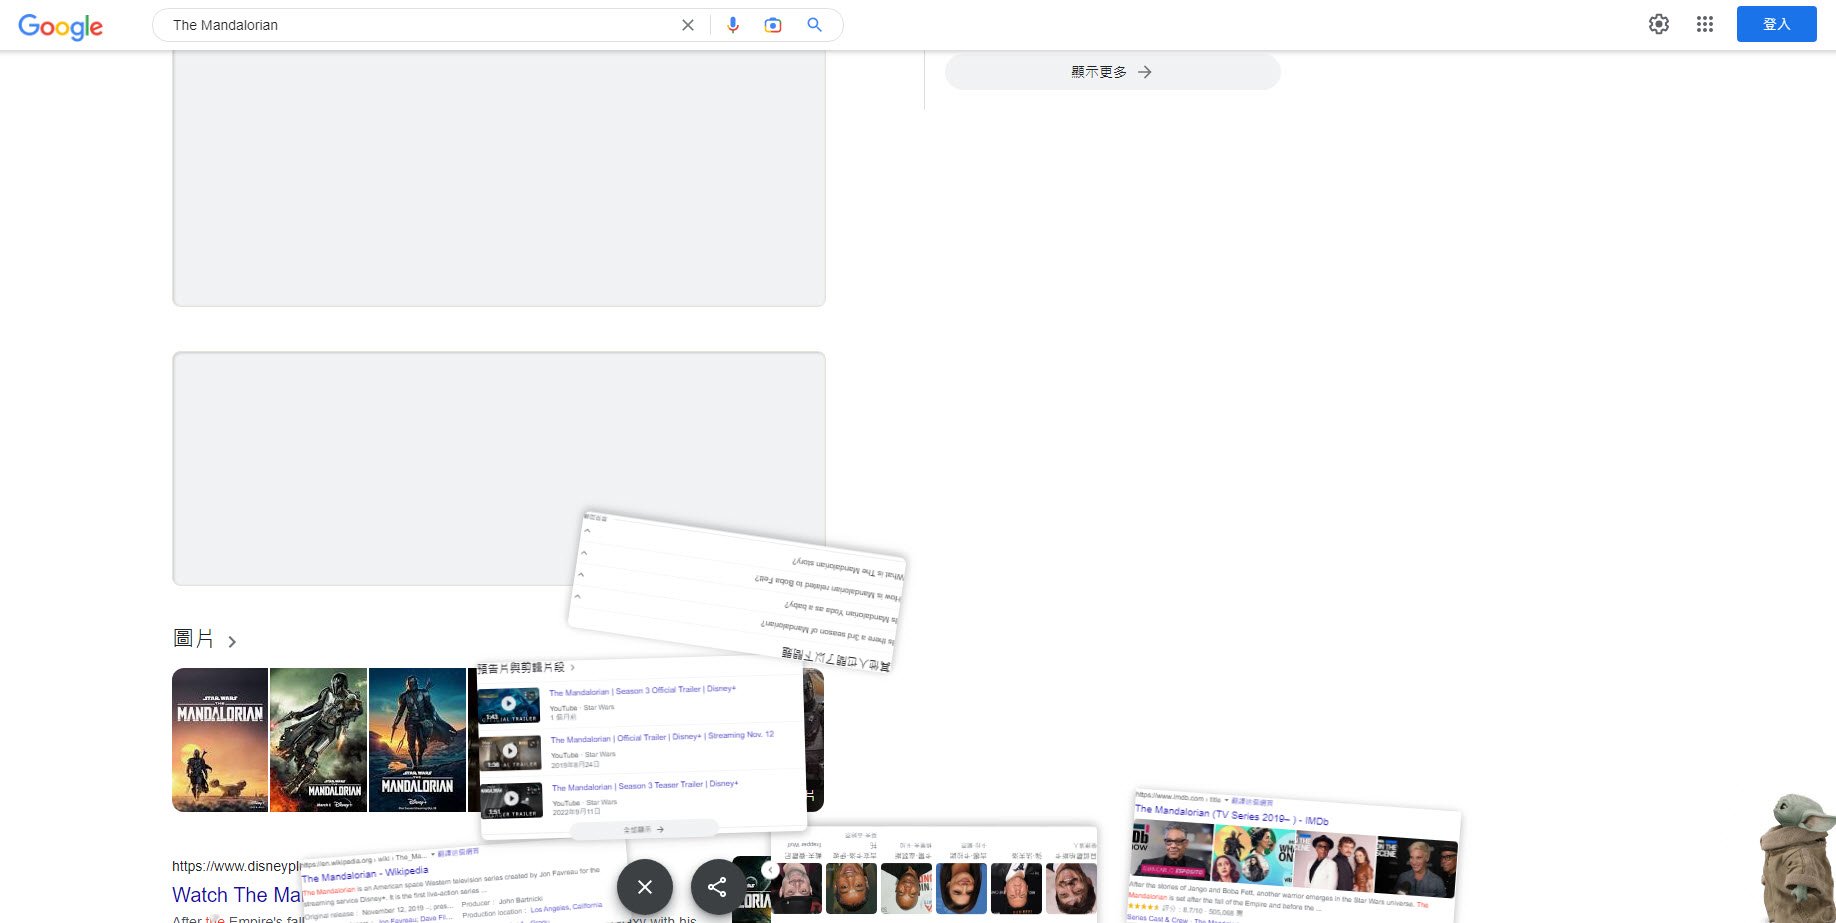Select the sixth upside-down cast photo
The width and height of the screenshot is (1836, 923).
click(1071, 888)
